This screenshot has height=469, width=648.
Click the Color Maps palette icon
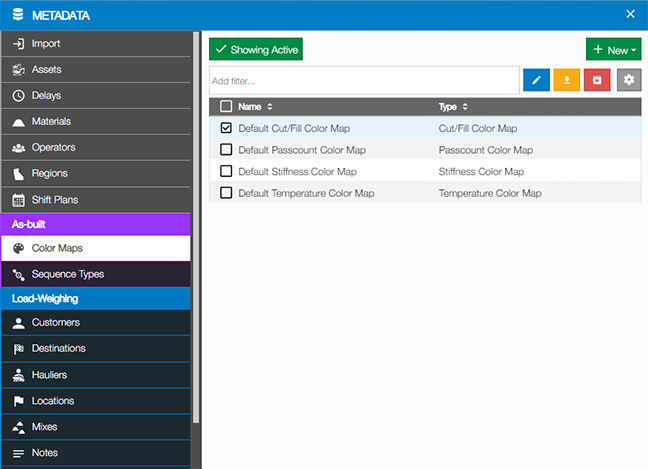18,248
